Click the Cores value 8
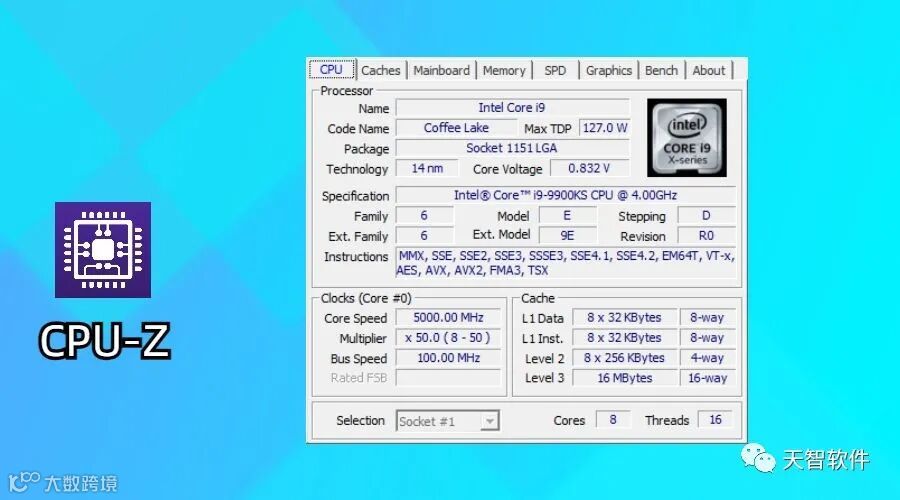 pyautogui.click(x=613, y=420)
